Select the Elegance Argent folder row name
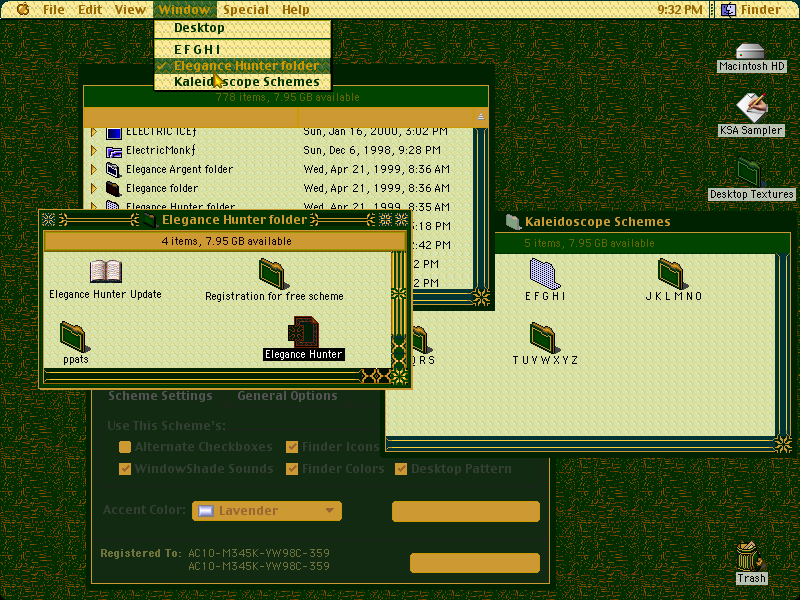This screenshot has height=600, width=800. click(179, 169)
